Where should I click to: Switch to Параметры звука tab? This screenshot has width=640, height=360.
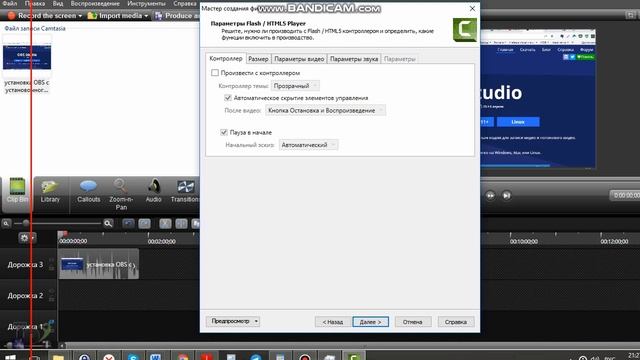point(354,59)
